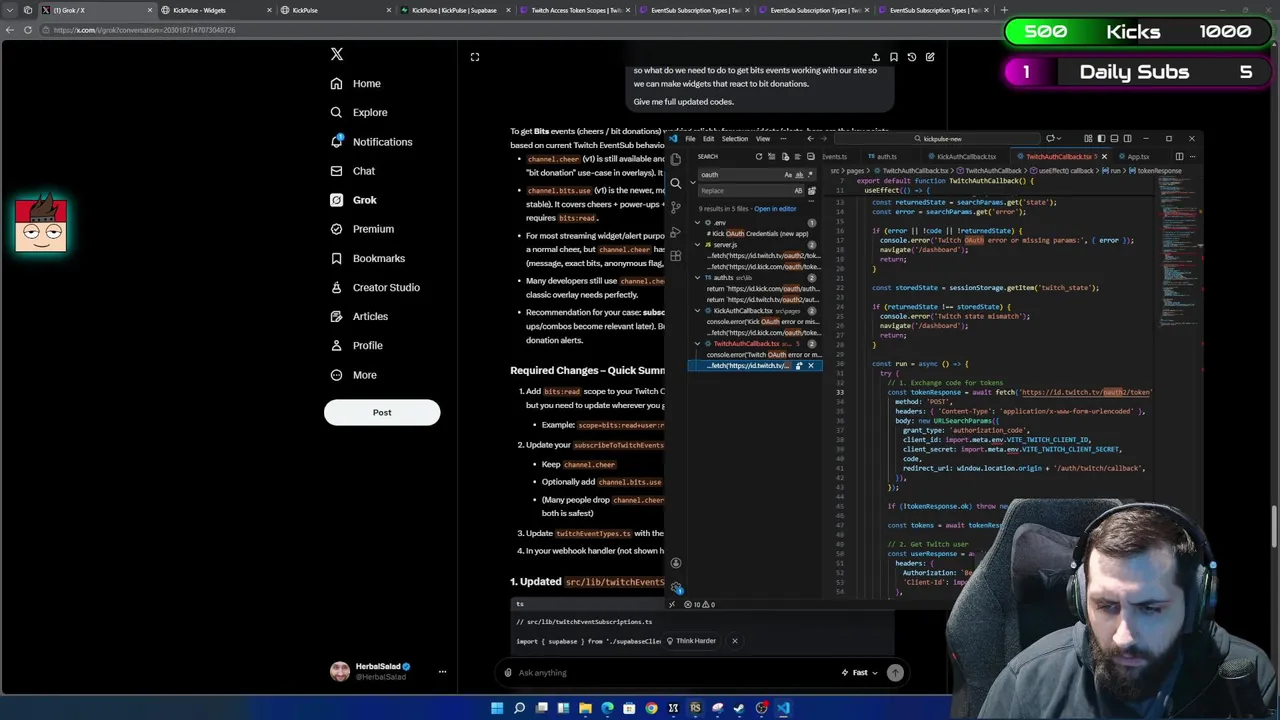The height and width of the screenshot is (720, 1280).
Task: Toggle the View as Tree option for results
Action: click(798, 156)
